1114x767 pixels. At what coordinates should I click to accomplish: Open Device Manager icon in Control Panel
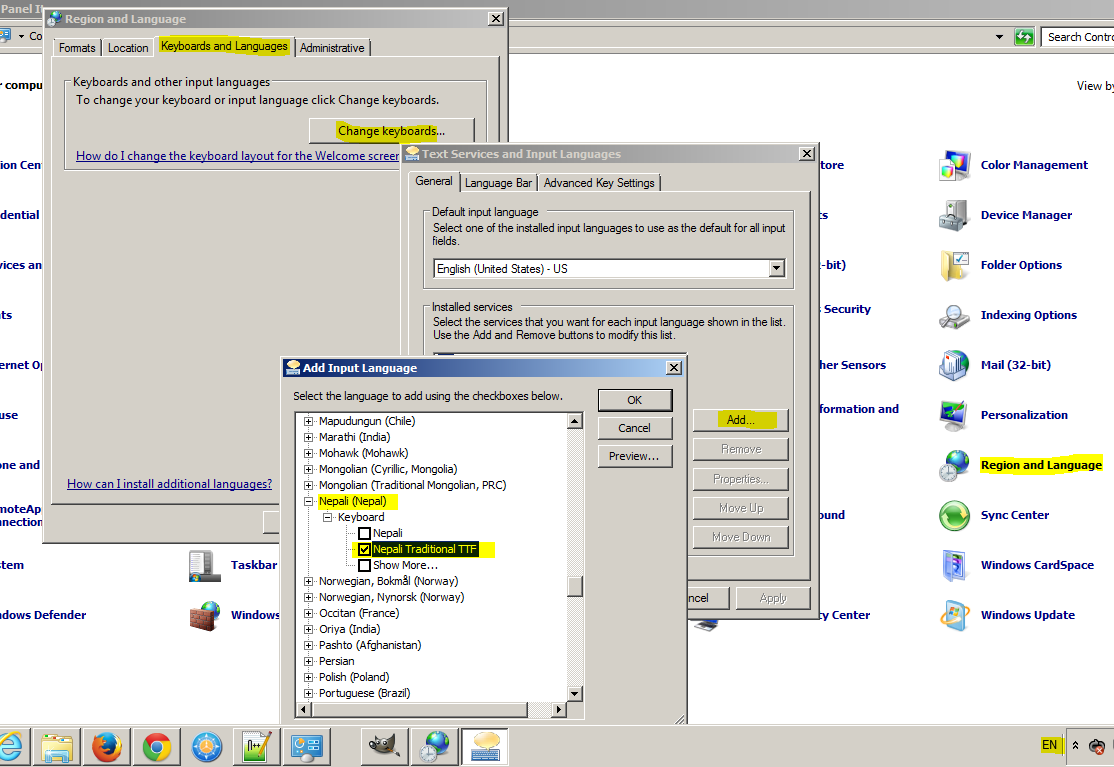coord(954,215)
